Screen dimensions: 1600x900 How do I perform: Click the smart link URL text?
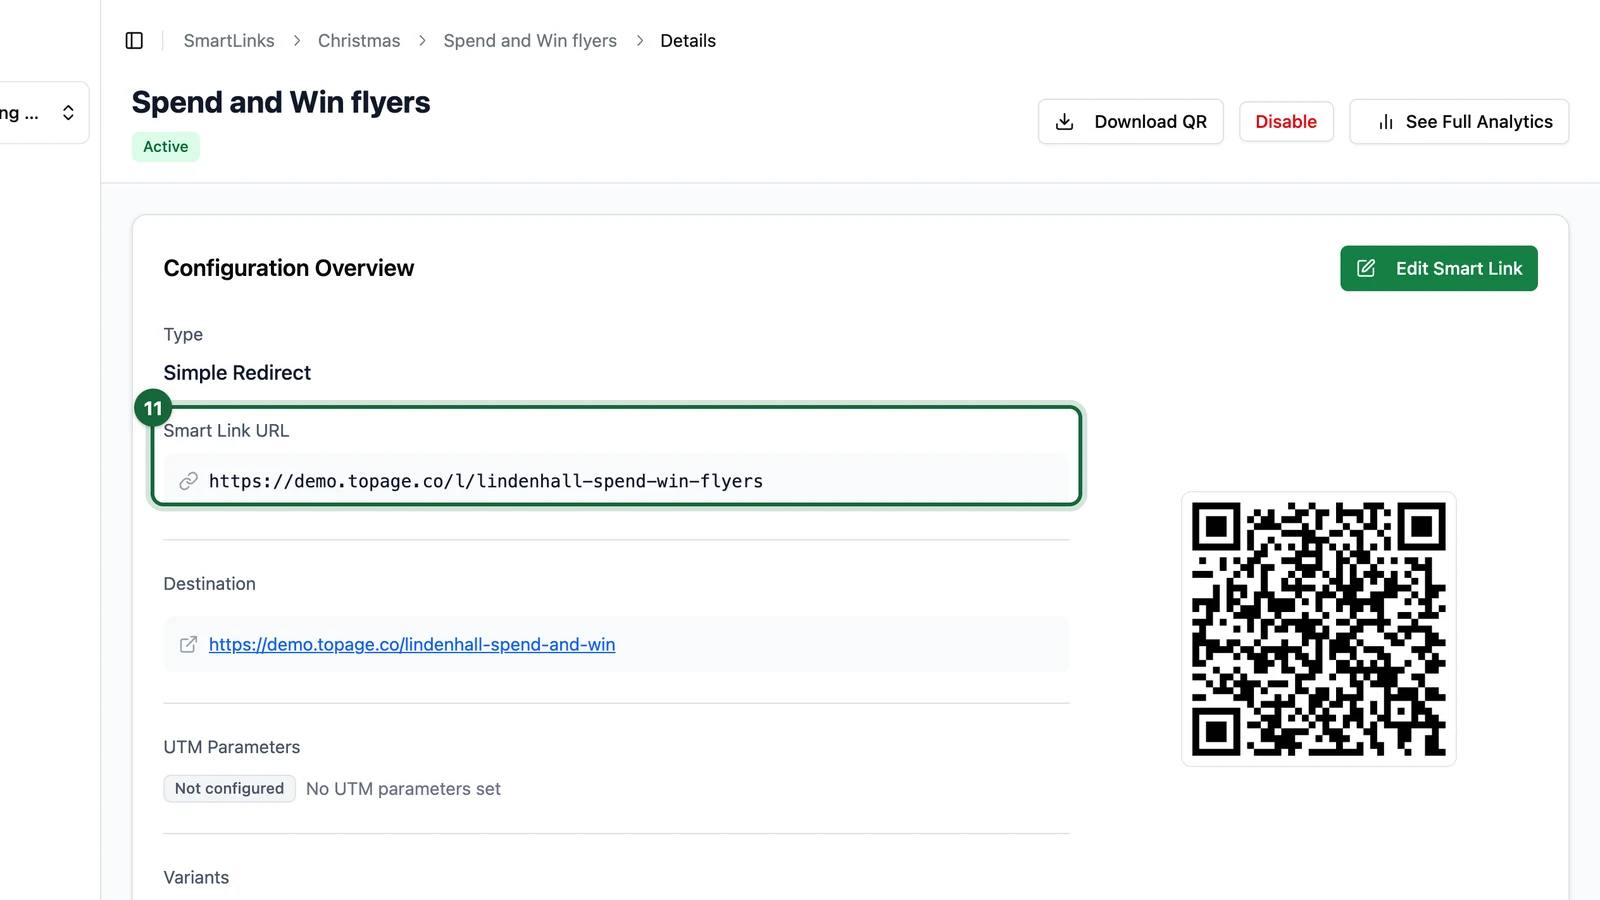[486, 481]
